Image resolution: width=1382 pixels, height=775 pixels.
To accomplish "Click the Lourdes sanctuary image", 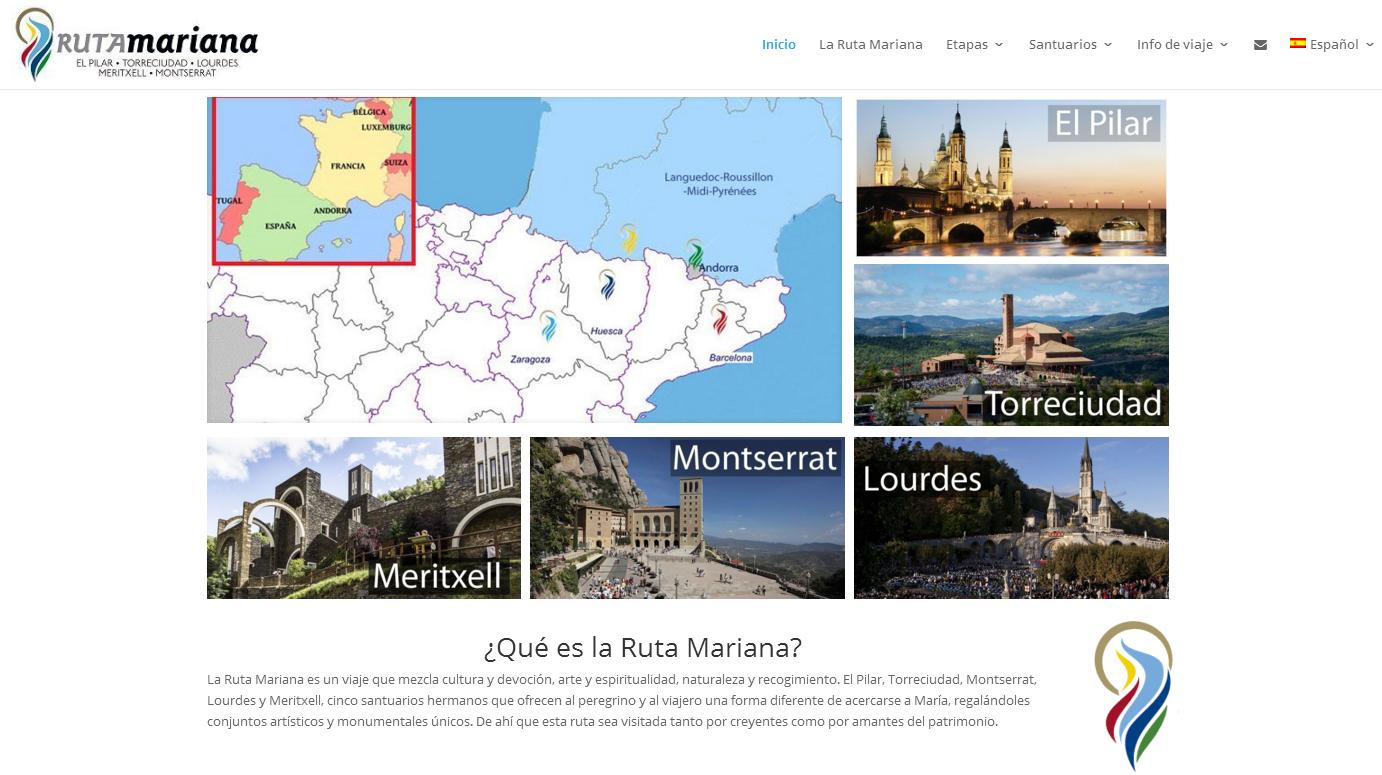I will 1010,518.
